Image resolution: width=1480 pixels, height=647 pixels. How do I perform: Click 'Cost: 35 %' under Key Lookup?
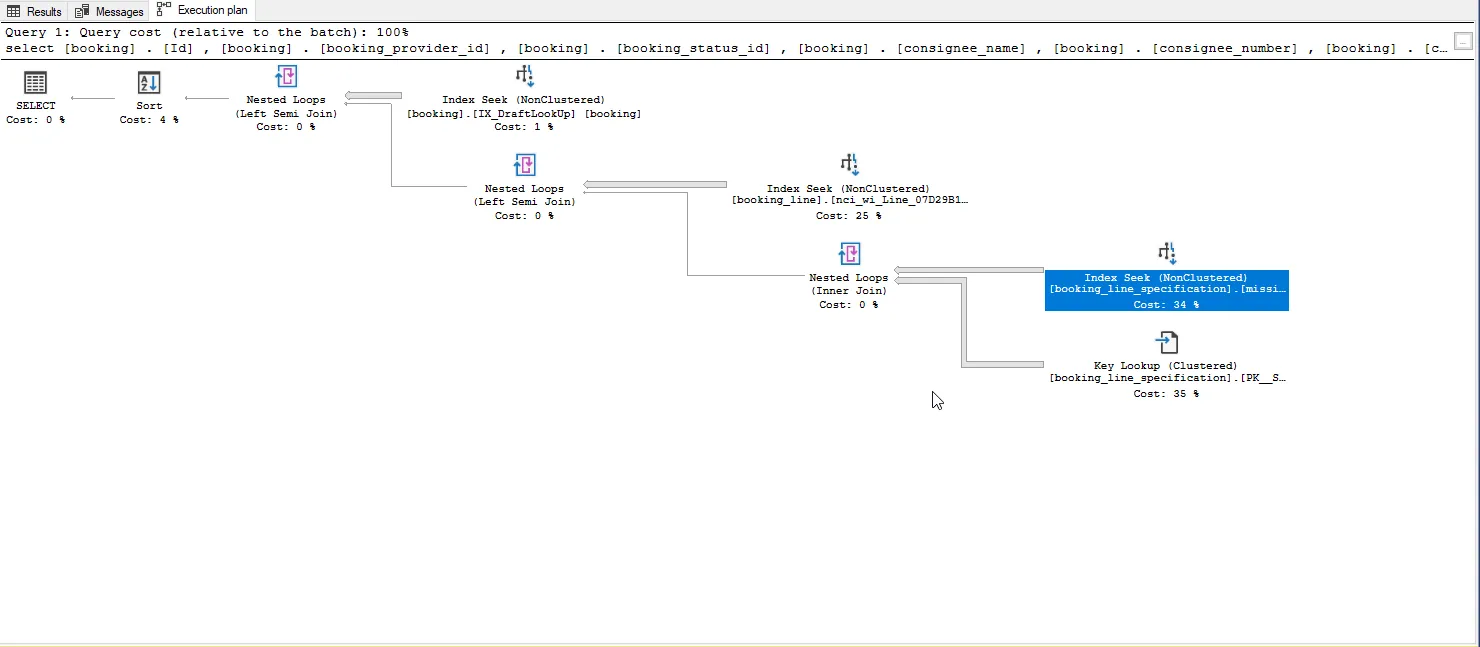(x=1166, y=394)
